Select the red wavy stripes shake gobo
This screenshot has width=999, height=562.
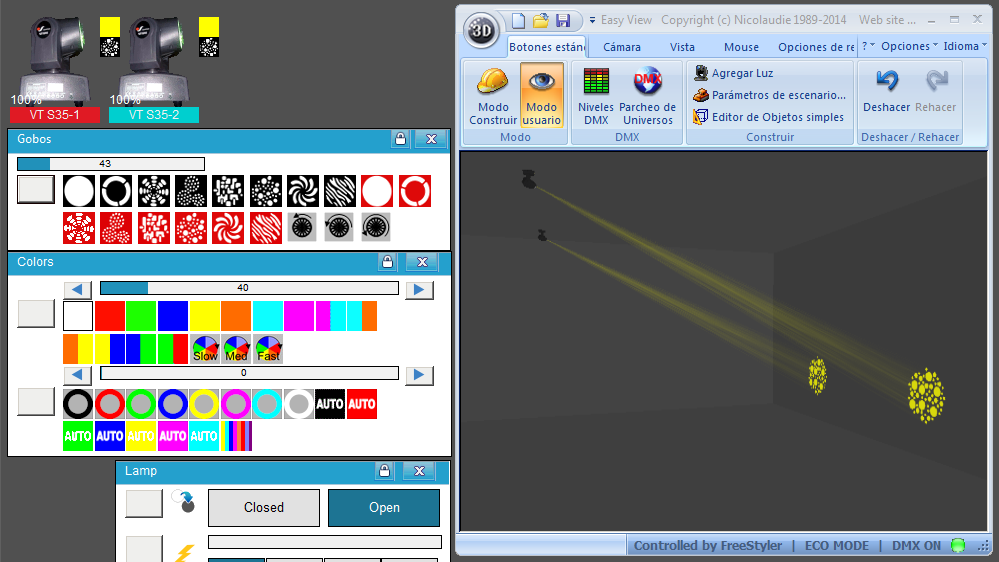pyautogui.click(x=265, y=227)
